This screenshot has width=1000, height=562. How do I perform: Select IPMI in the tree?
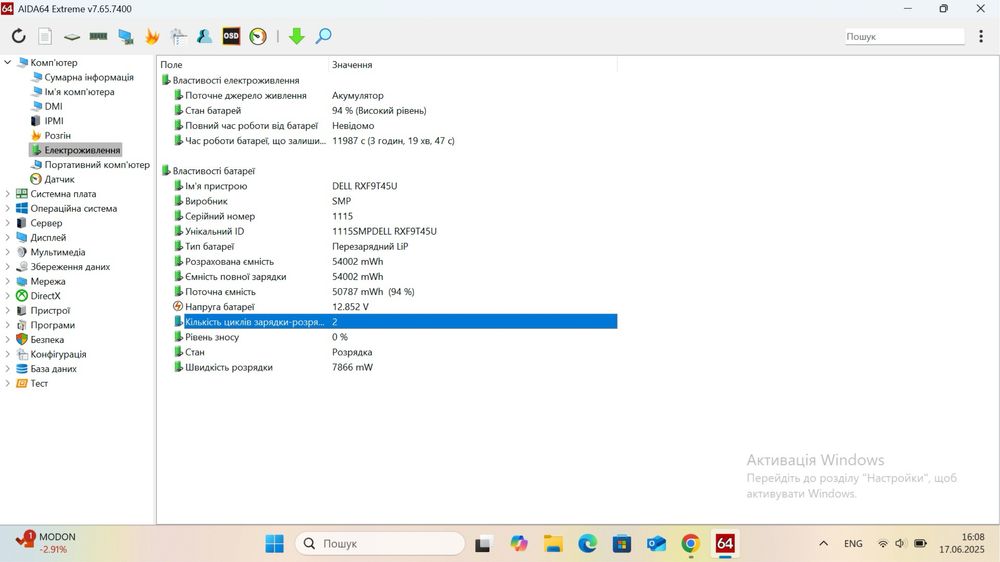click(54, 121)
